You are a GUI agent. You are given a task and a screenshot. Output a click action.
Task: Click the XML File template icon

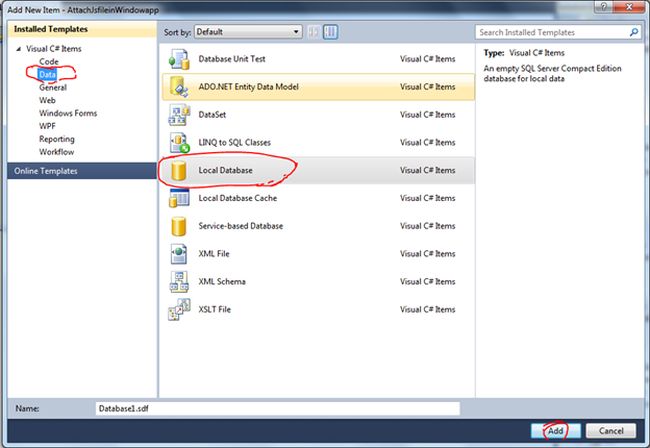coord(179,254)
